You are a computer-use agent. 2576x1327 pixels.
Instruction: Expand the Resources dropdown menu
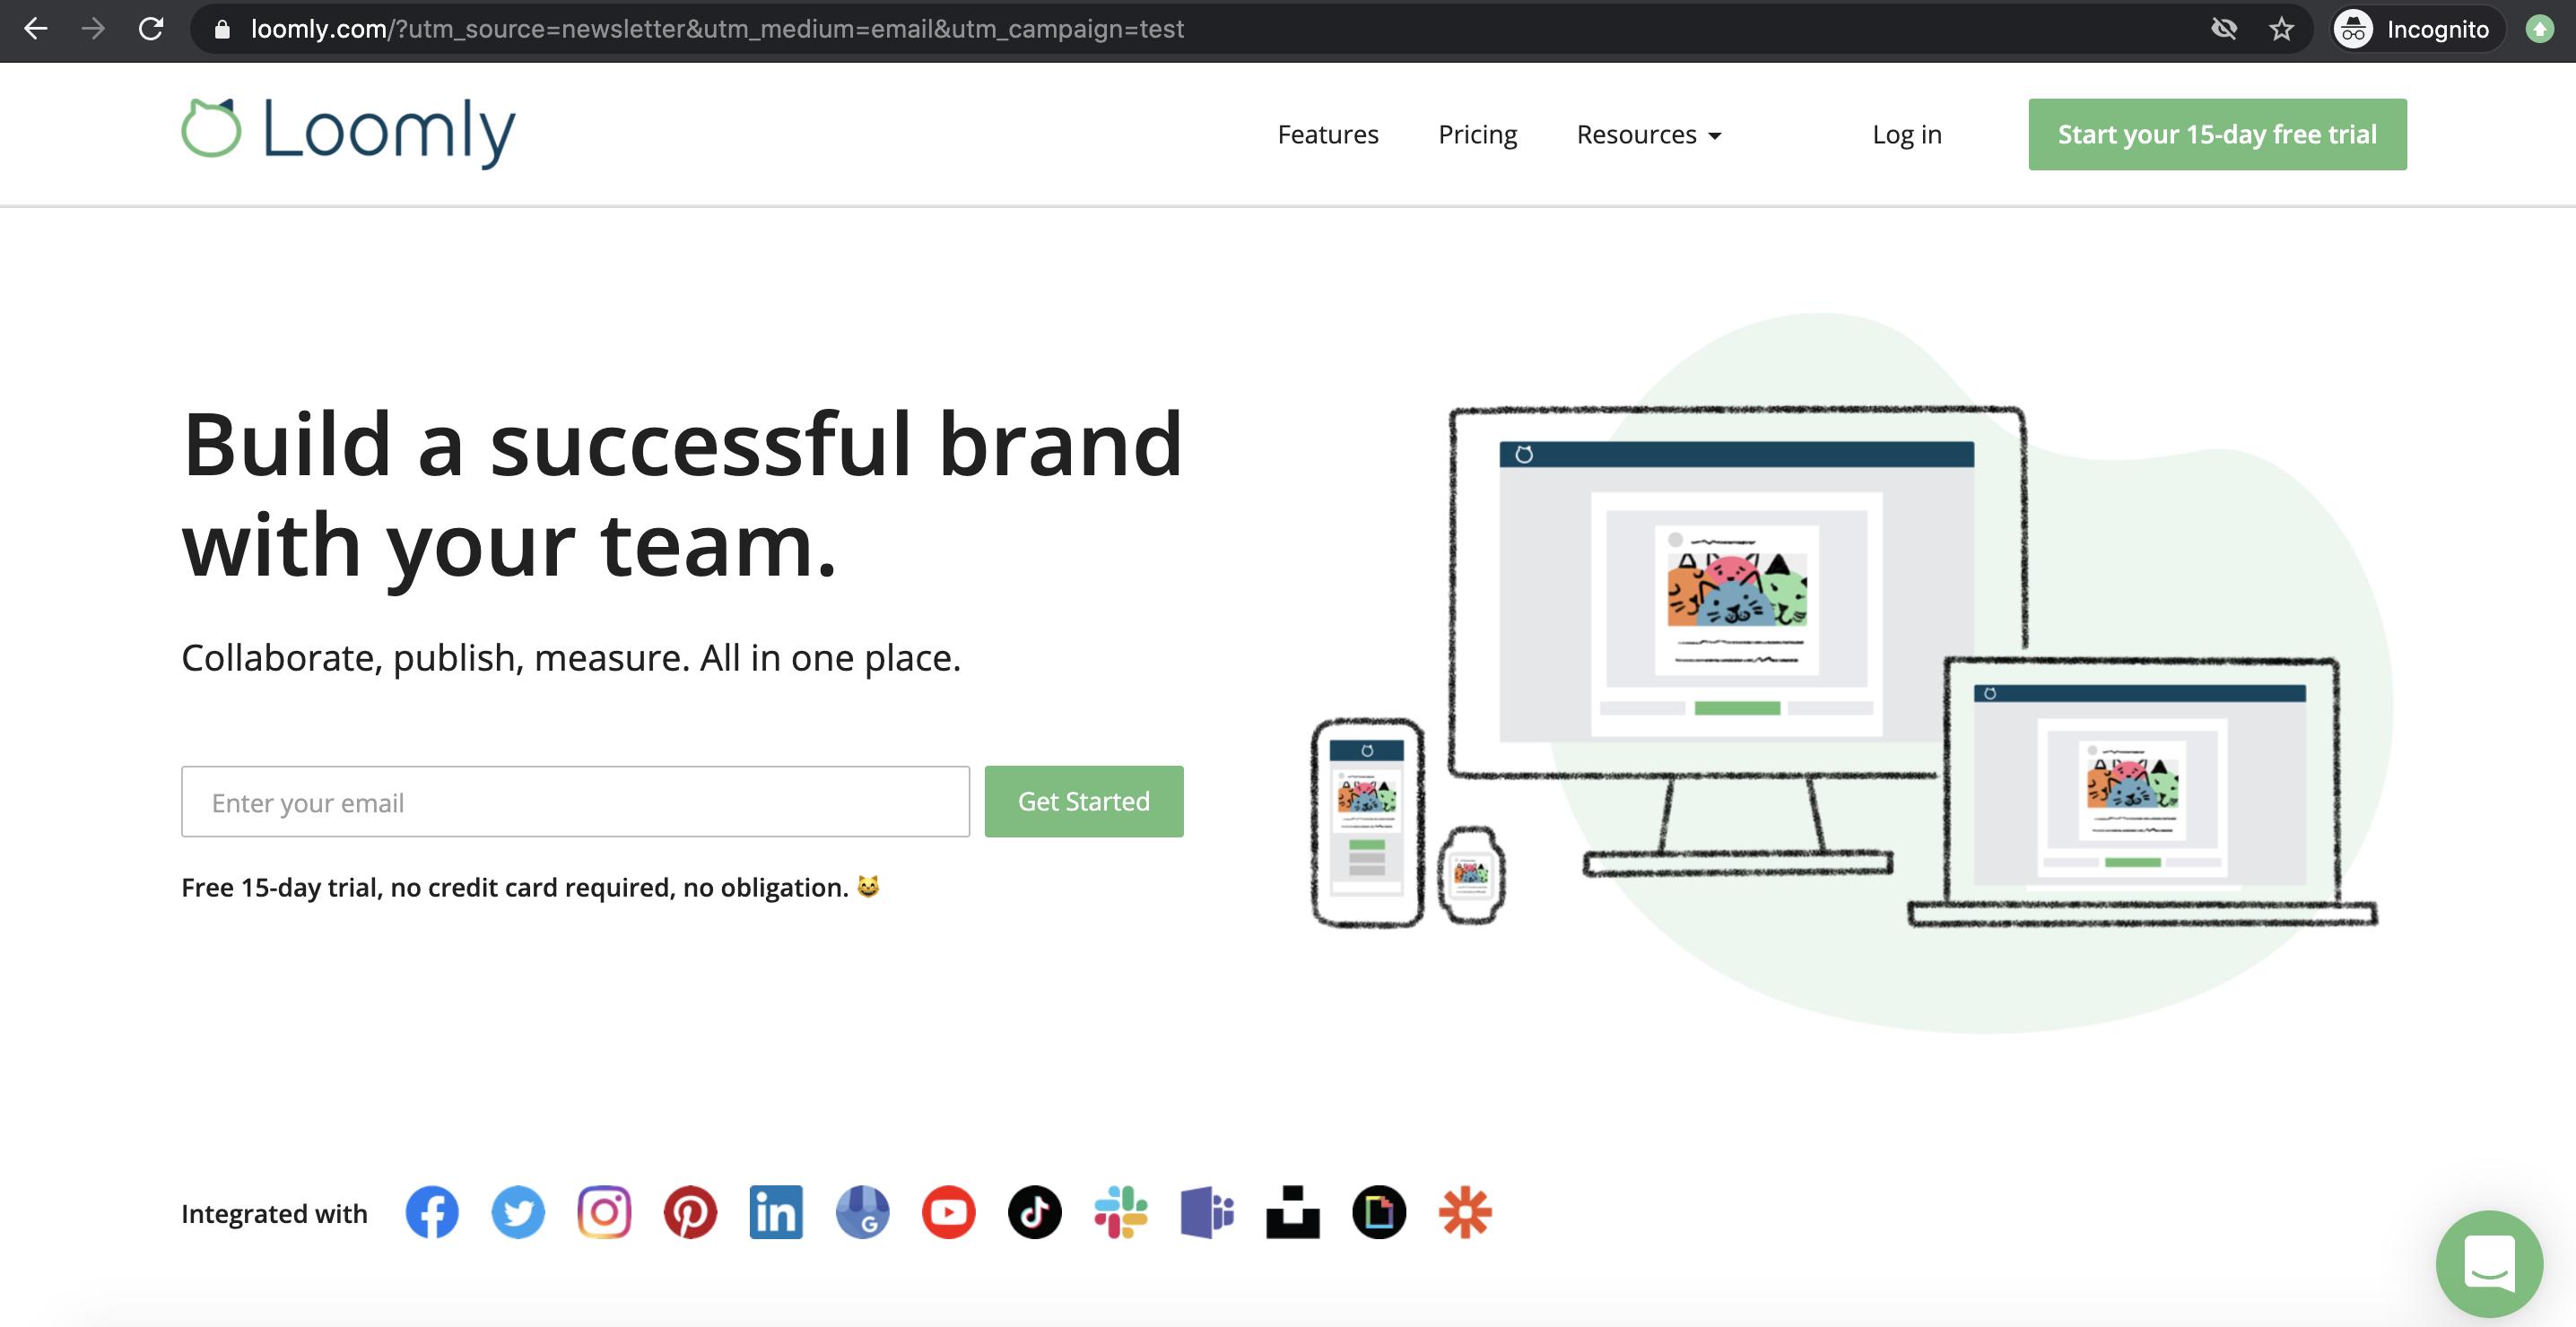(1648, 134)
